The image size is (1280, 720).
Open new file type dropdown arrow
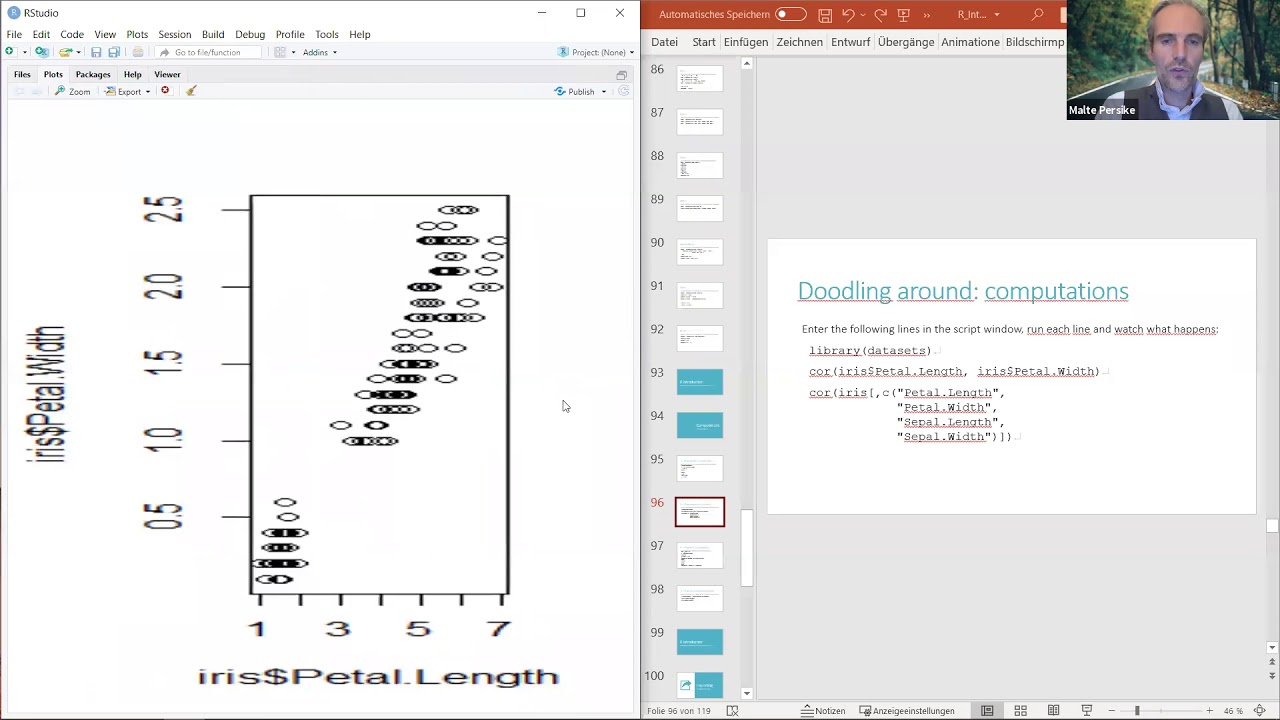pyautogui.click(x=23, y=52)
